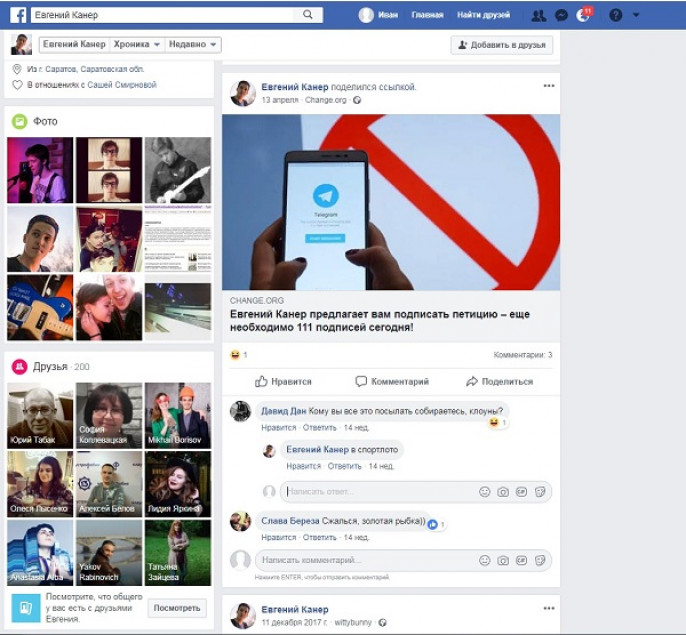Insert emoji icon in reply field

click(x=484, y=492)
